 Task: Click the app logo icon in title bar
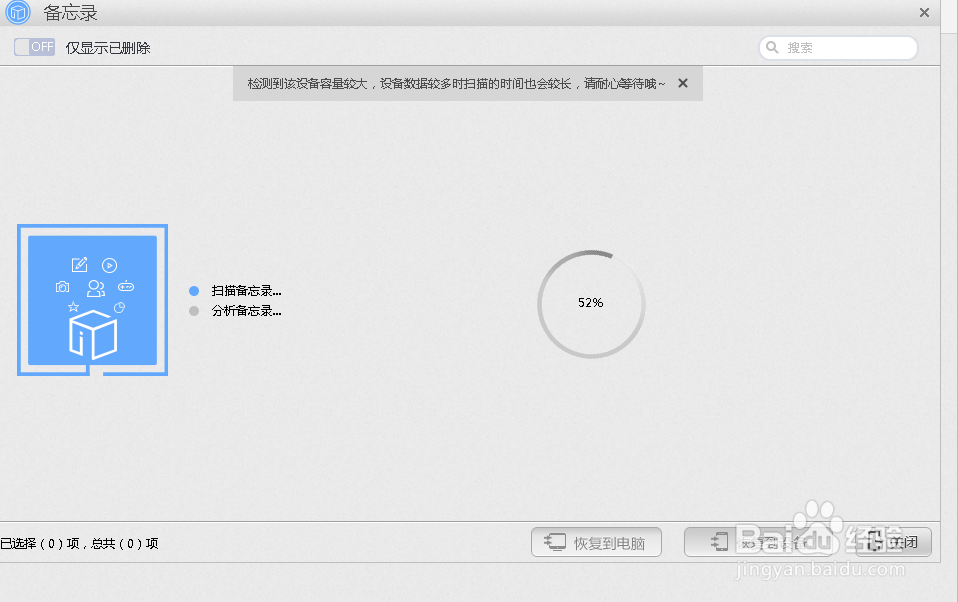(x=18, y=12)
